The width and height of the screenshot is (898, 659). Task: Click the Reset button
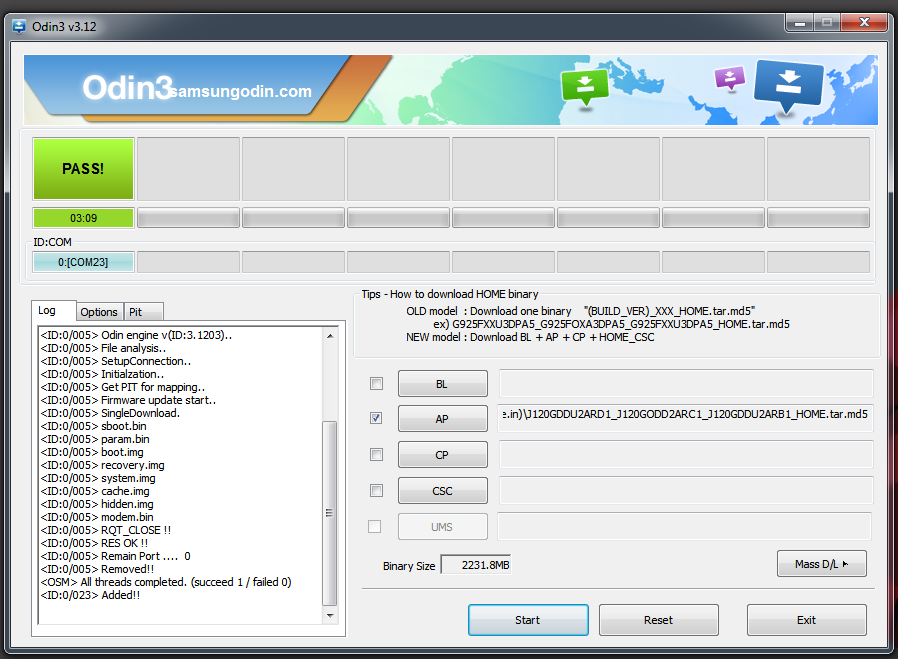pyautogui.click(x=659, y=620)
